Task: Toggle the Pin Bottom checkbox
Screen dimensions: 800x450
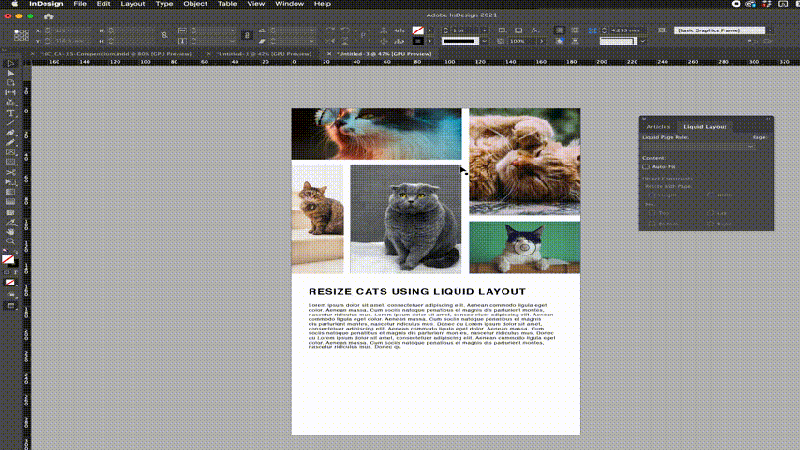Action: pyautogui.click(x=651, y=224)
